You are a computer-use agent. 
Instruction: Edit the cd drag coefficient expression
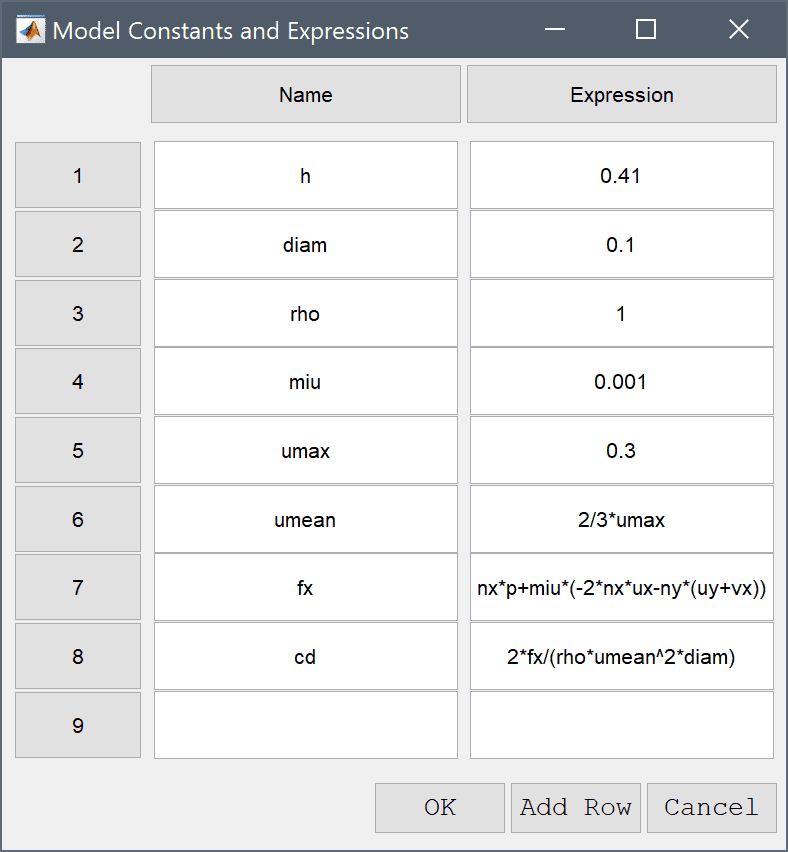622,656
